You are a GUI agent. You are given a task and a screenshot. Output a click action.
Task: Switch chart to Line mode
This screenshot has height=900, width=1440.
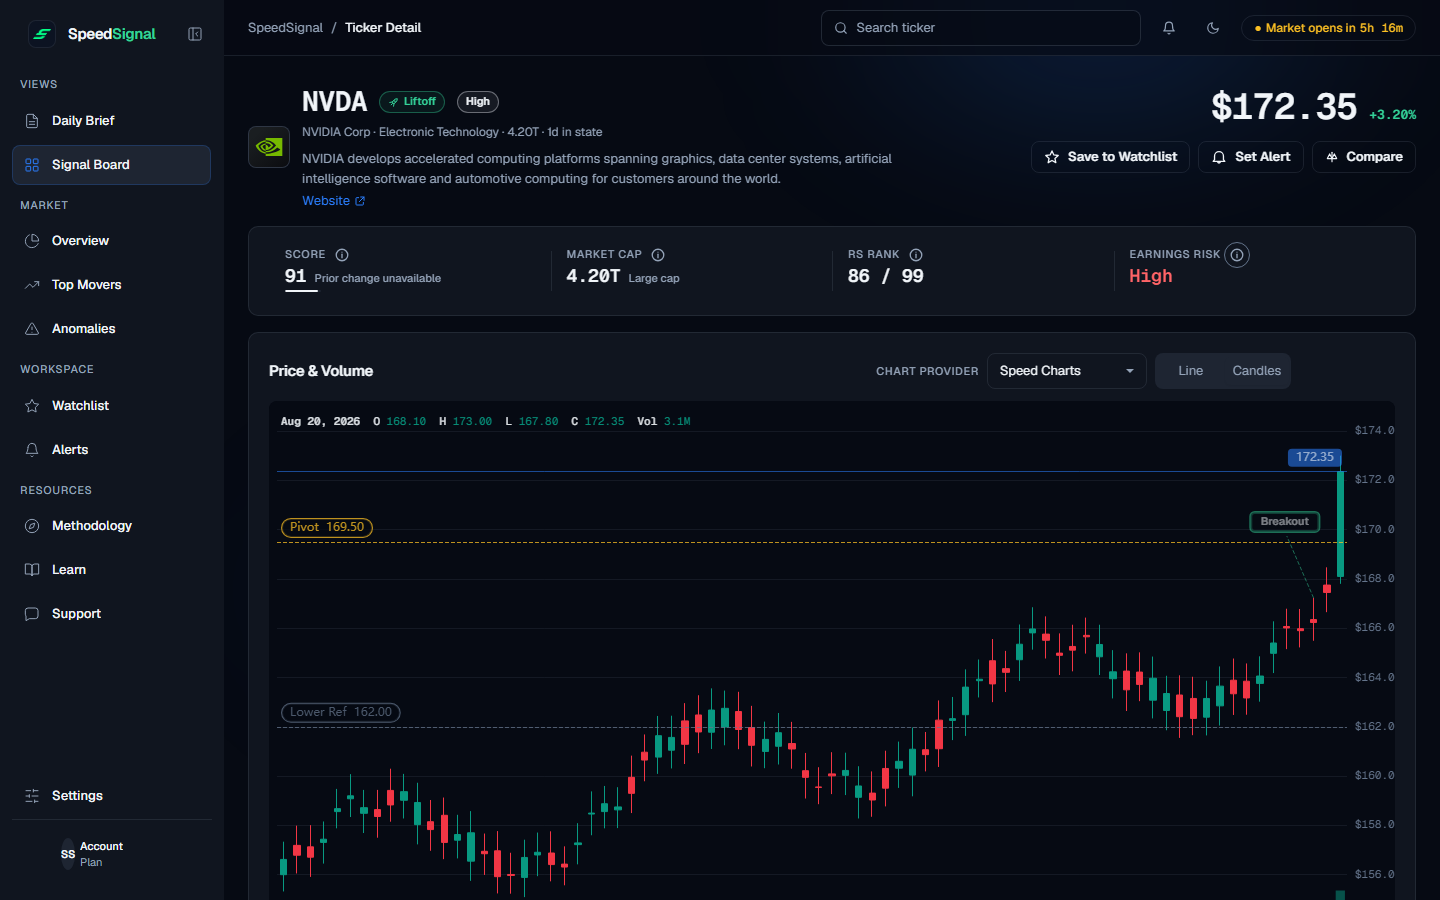[x=1190, y=371]
